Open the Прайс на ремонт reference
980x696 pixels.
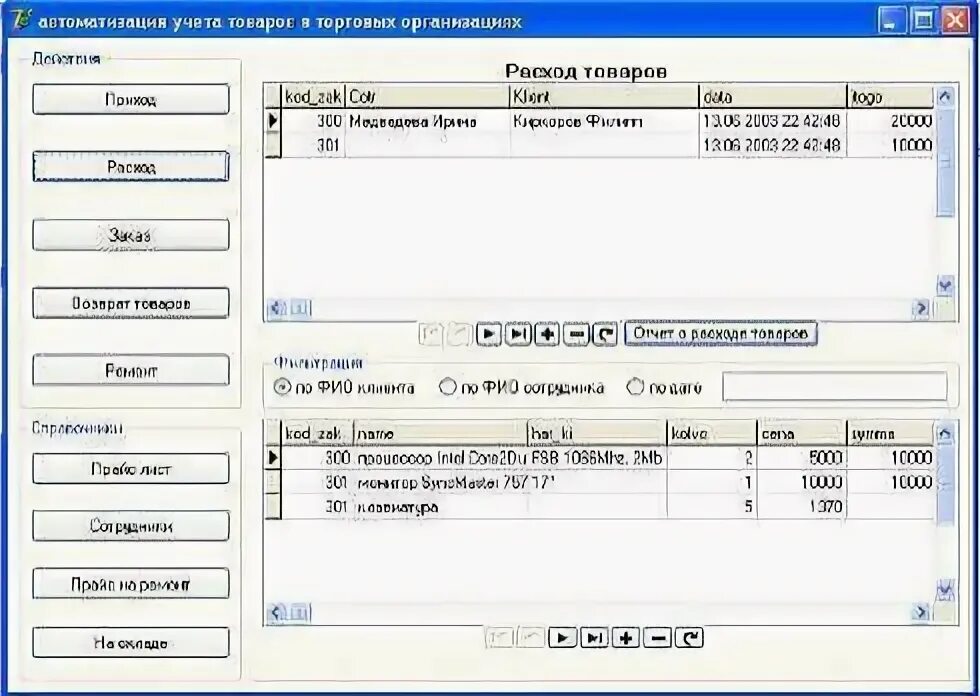pyautogui.click(x=131, y=584)
